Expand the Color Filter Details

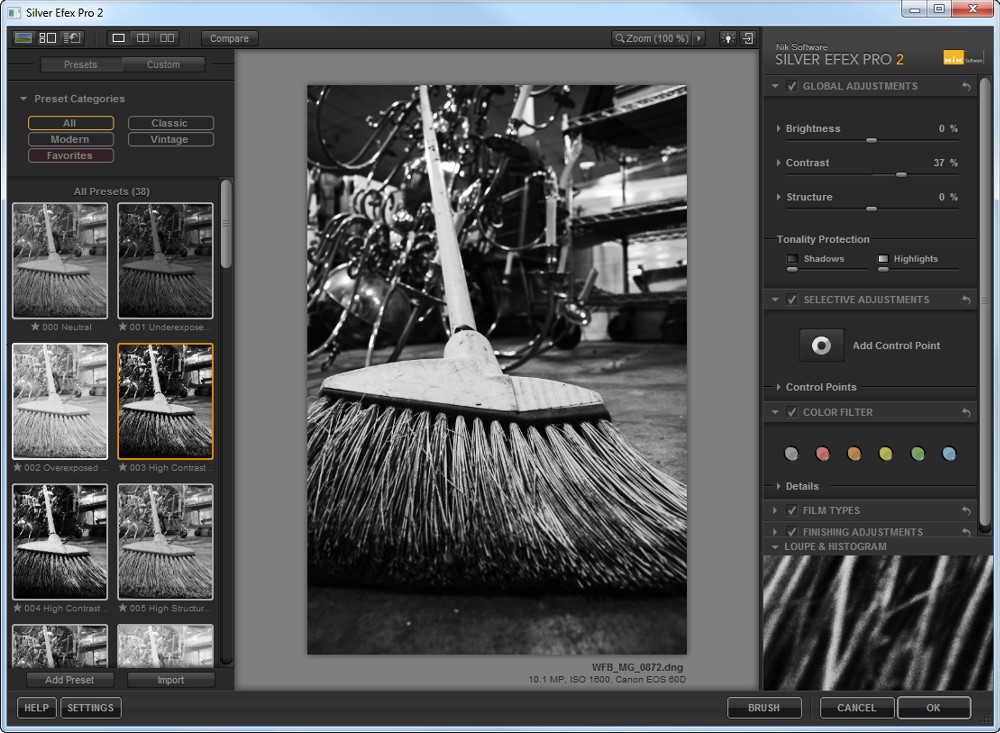[x=778, y=486]
